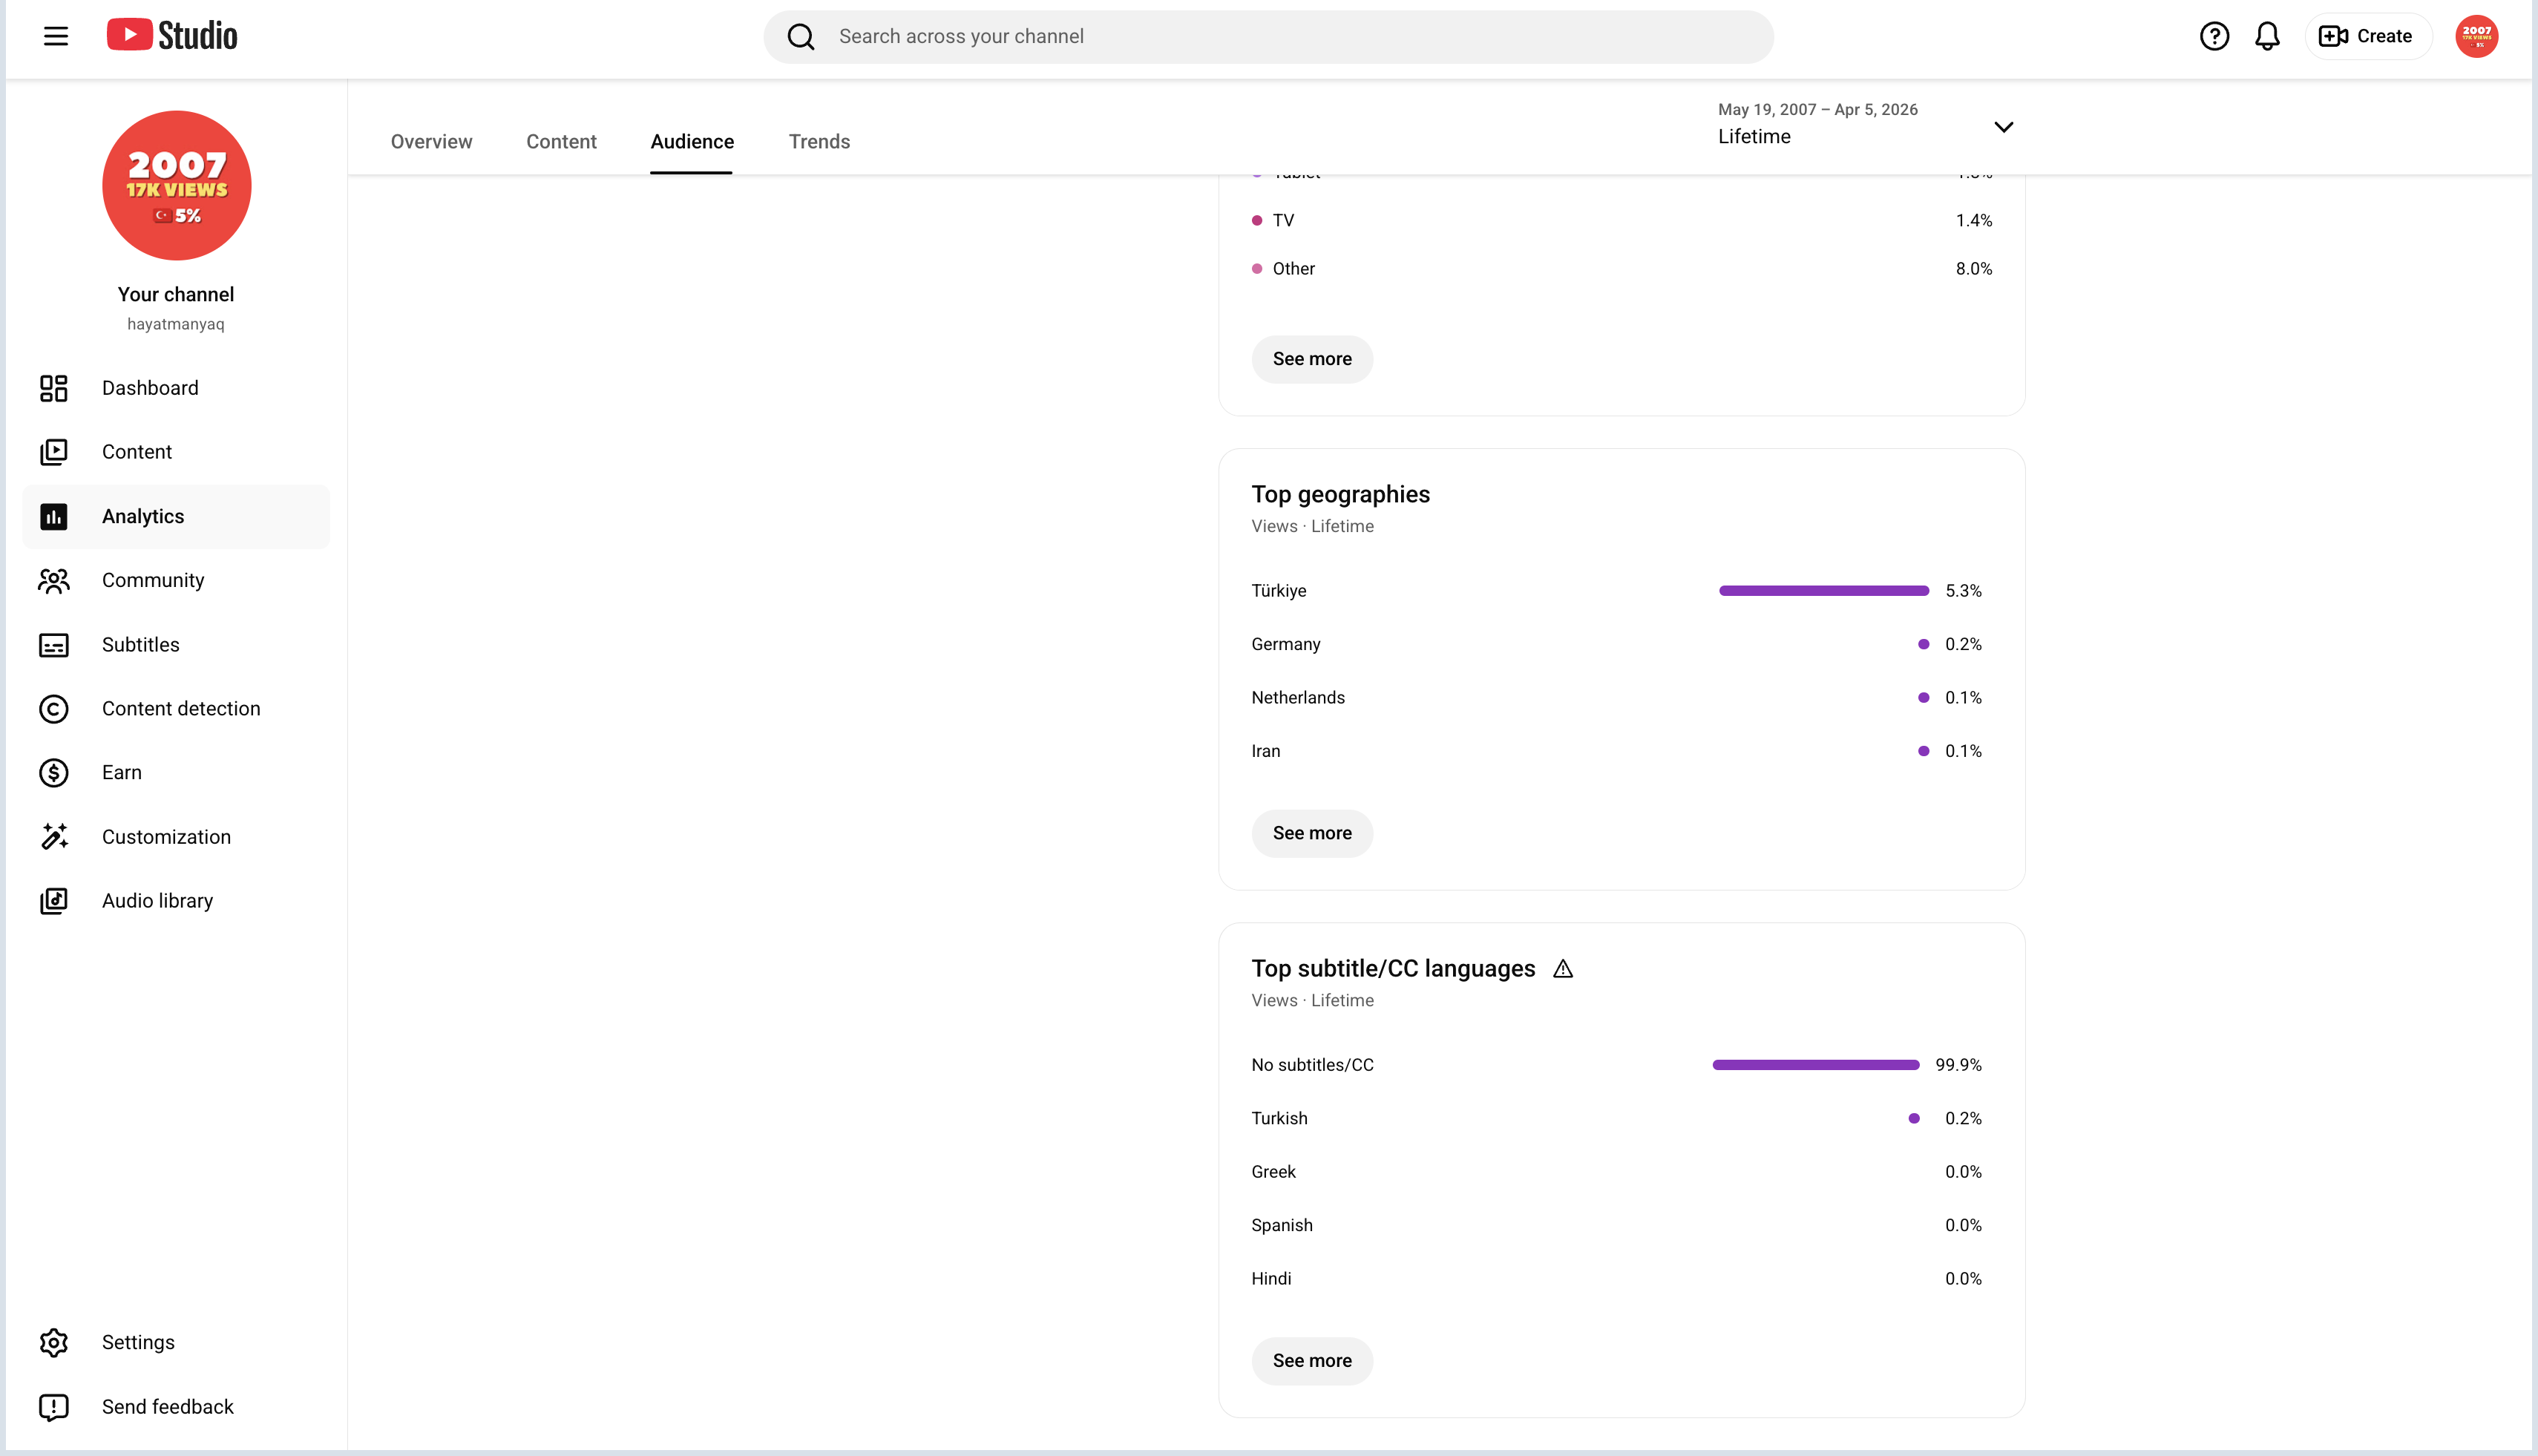The image size is (2538, 1456).
Task: Open the hamburger navigation menu
Action: pos(56,37)
